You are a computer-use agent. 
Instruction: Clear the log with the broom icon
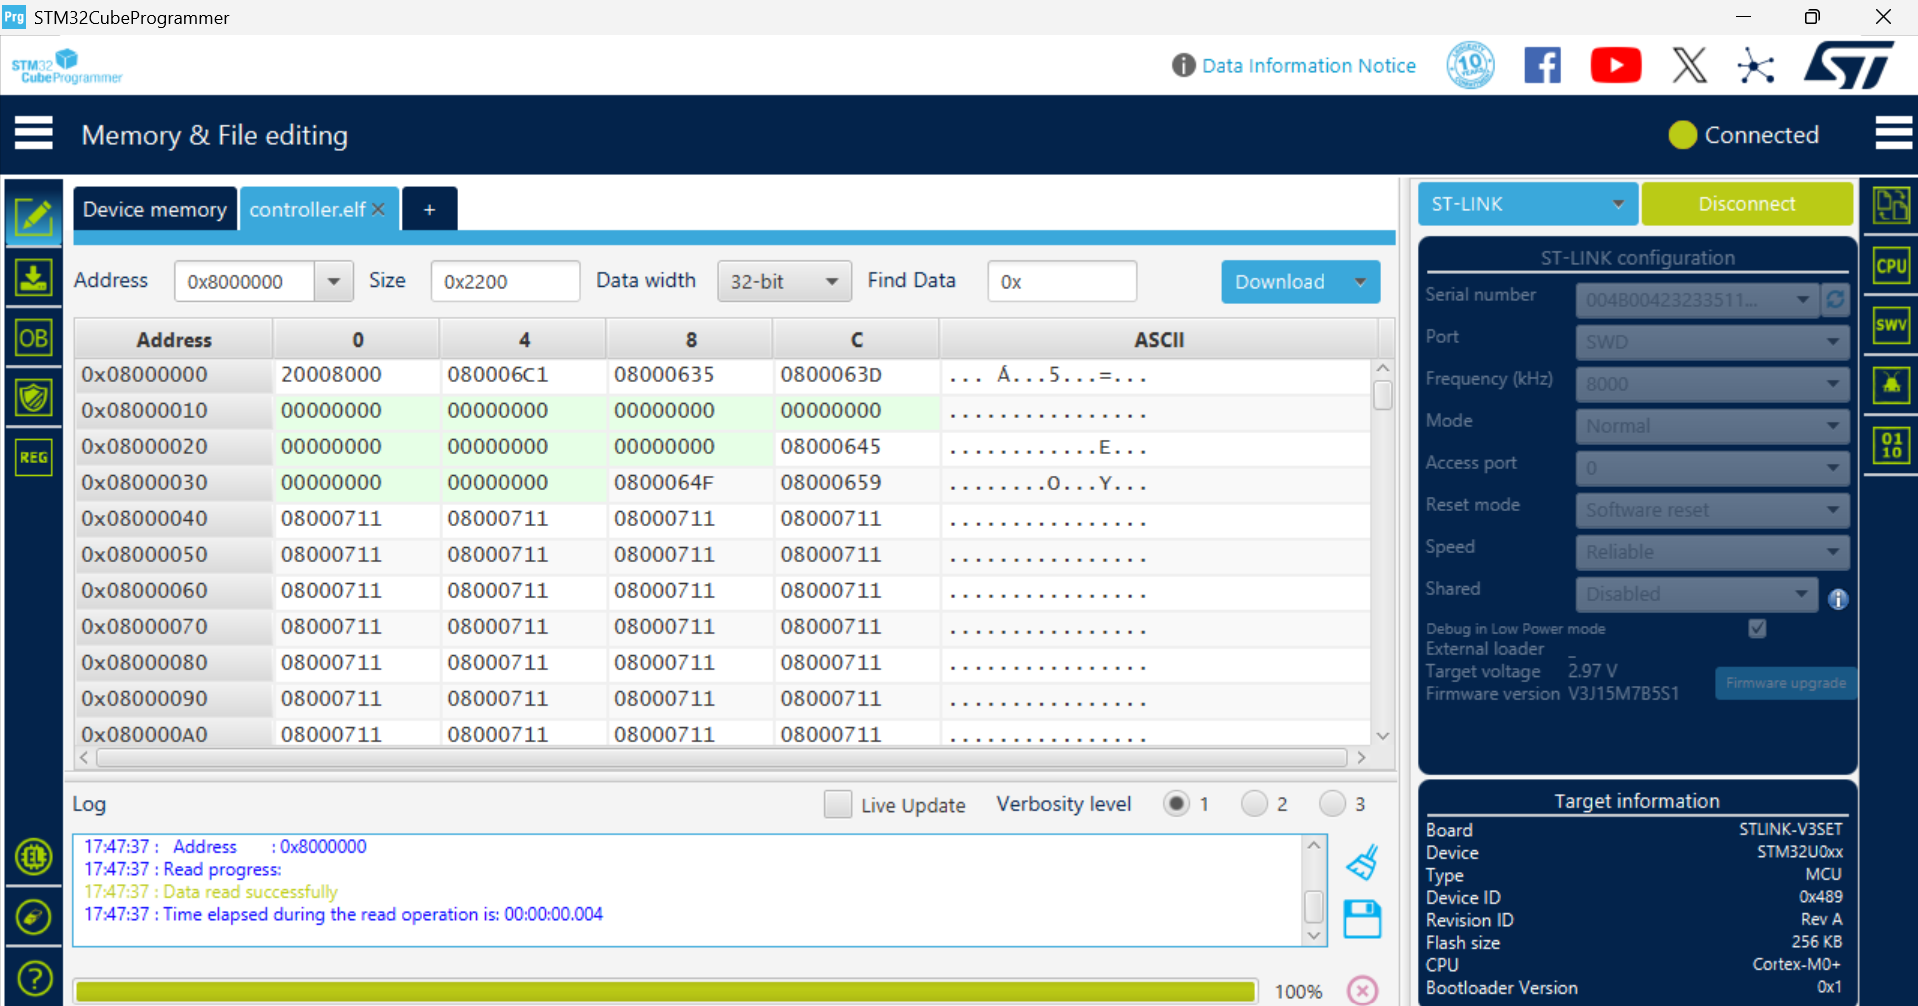click(x=1362, y=862)
